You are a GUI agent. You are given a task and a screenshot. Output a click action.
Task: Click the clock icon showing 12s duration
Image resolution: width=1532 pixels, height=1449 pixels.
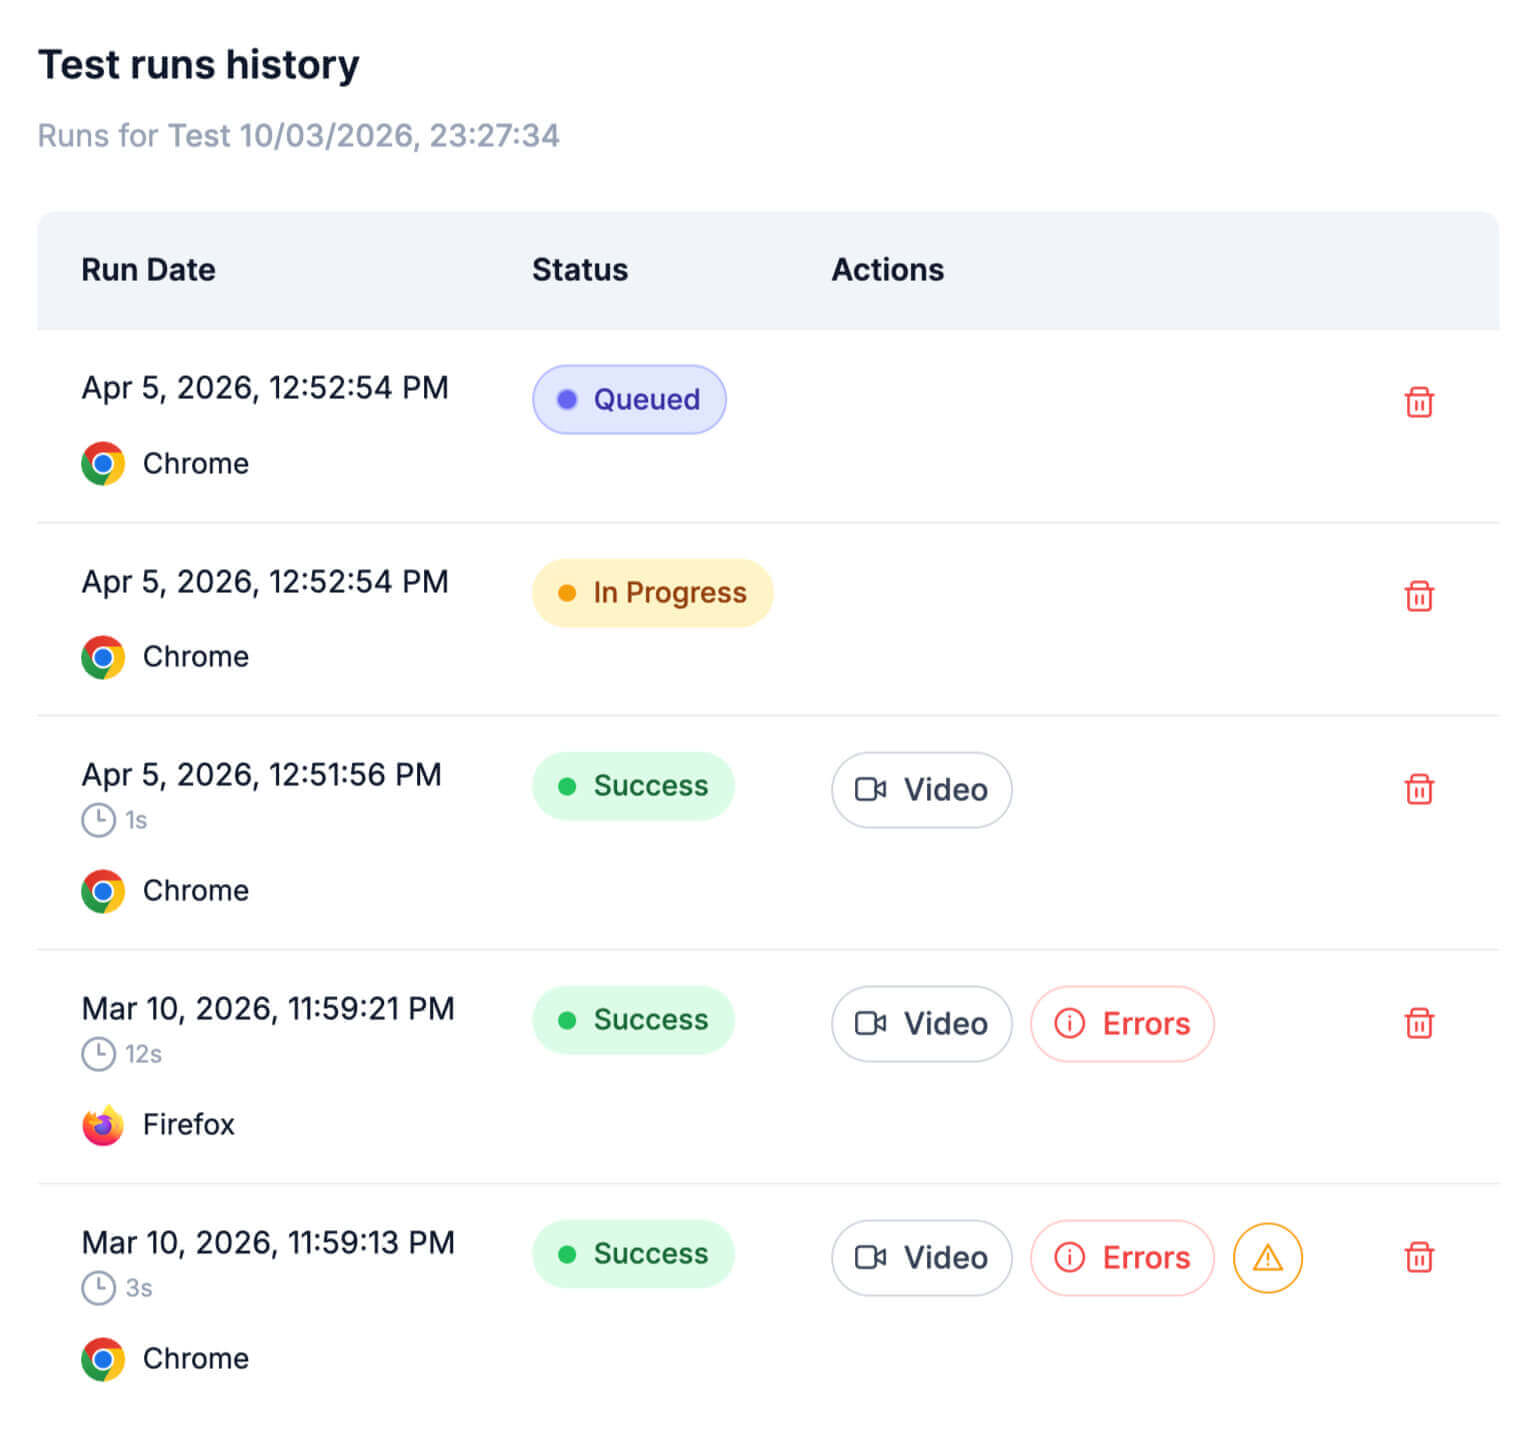tap(99, 1054)
